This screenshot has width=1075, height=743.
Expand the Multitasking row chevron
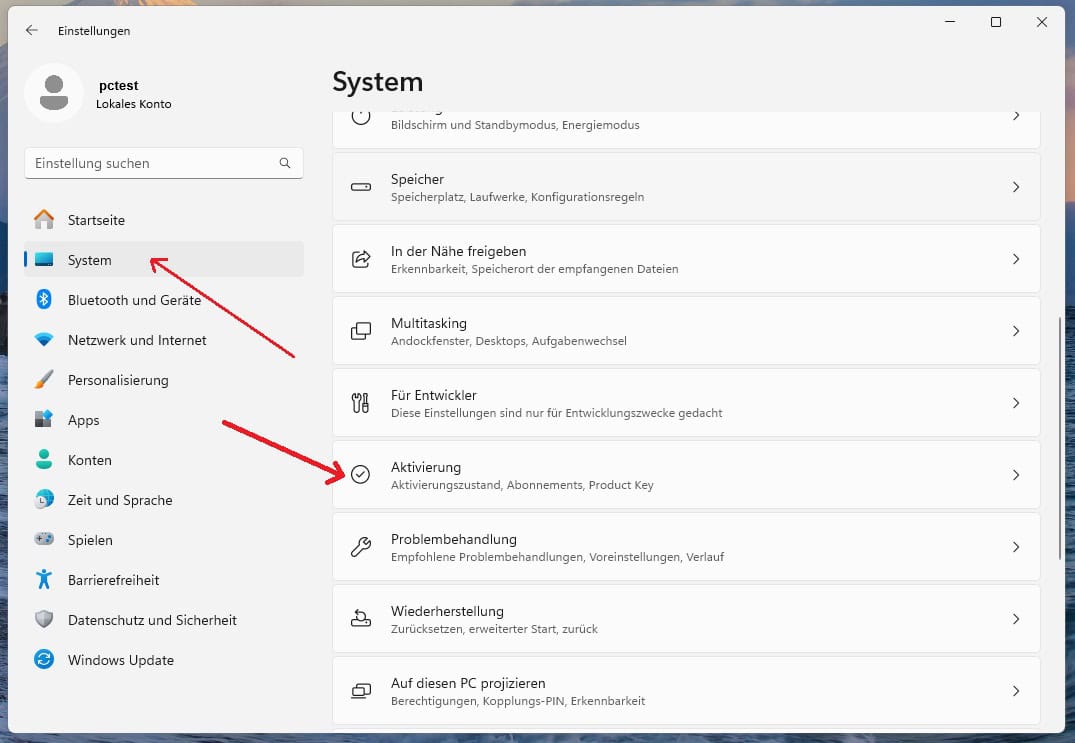(1015, 331)
